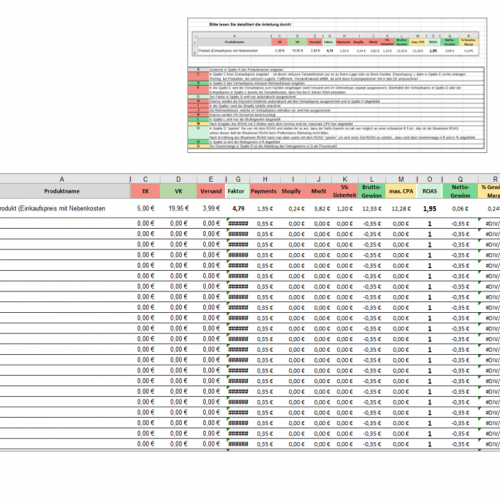Click the Payments header cell
Image resolution: width=500 pixels, height=499 pixels.
click(x=264, y=191)
